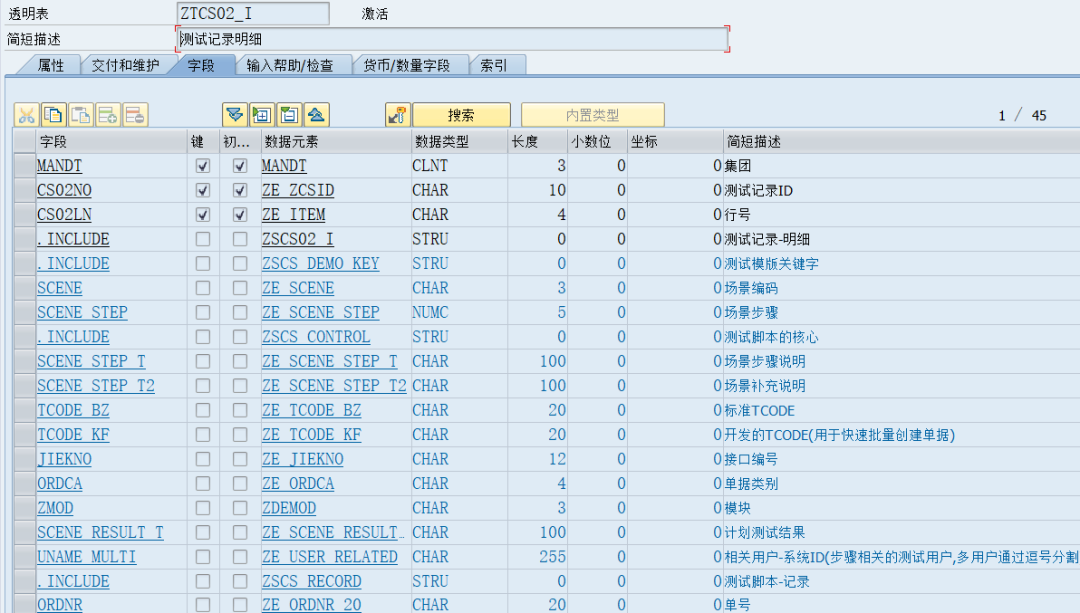Screen dimensions: 1080x613
Task: Uncheck the key checkbox for MANDT
Action: click(204, 165)
